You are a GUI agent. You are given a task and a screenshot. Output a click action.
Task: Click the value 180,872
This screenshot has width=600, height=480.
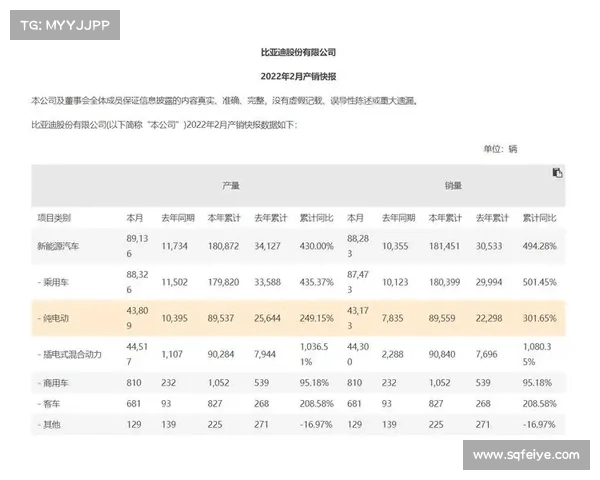click(223, 246)
